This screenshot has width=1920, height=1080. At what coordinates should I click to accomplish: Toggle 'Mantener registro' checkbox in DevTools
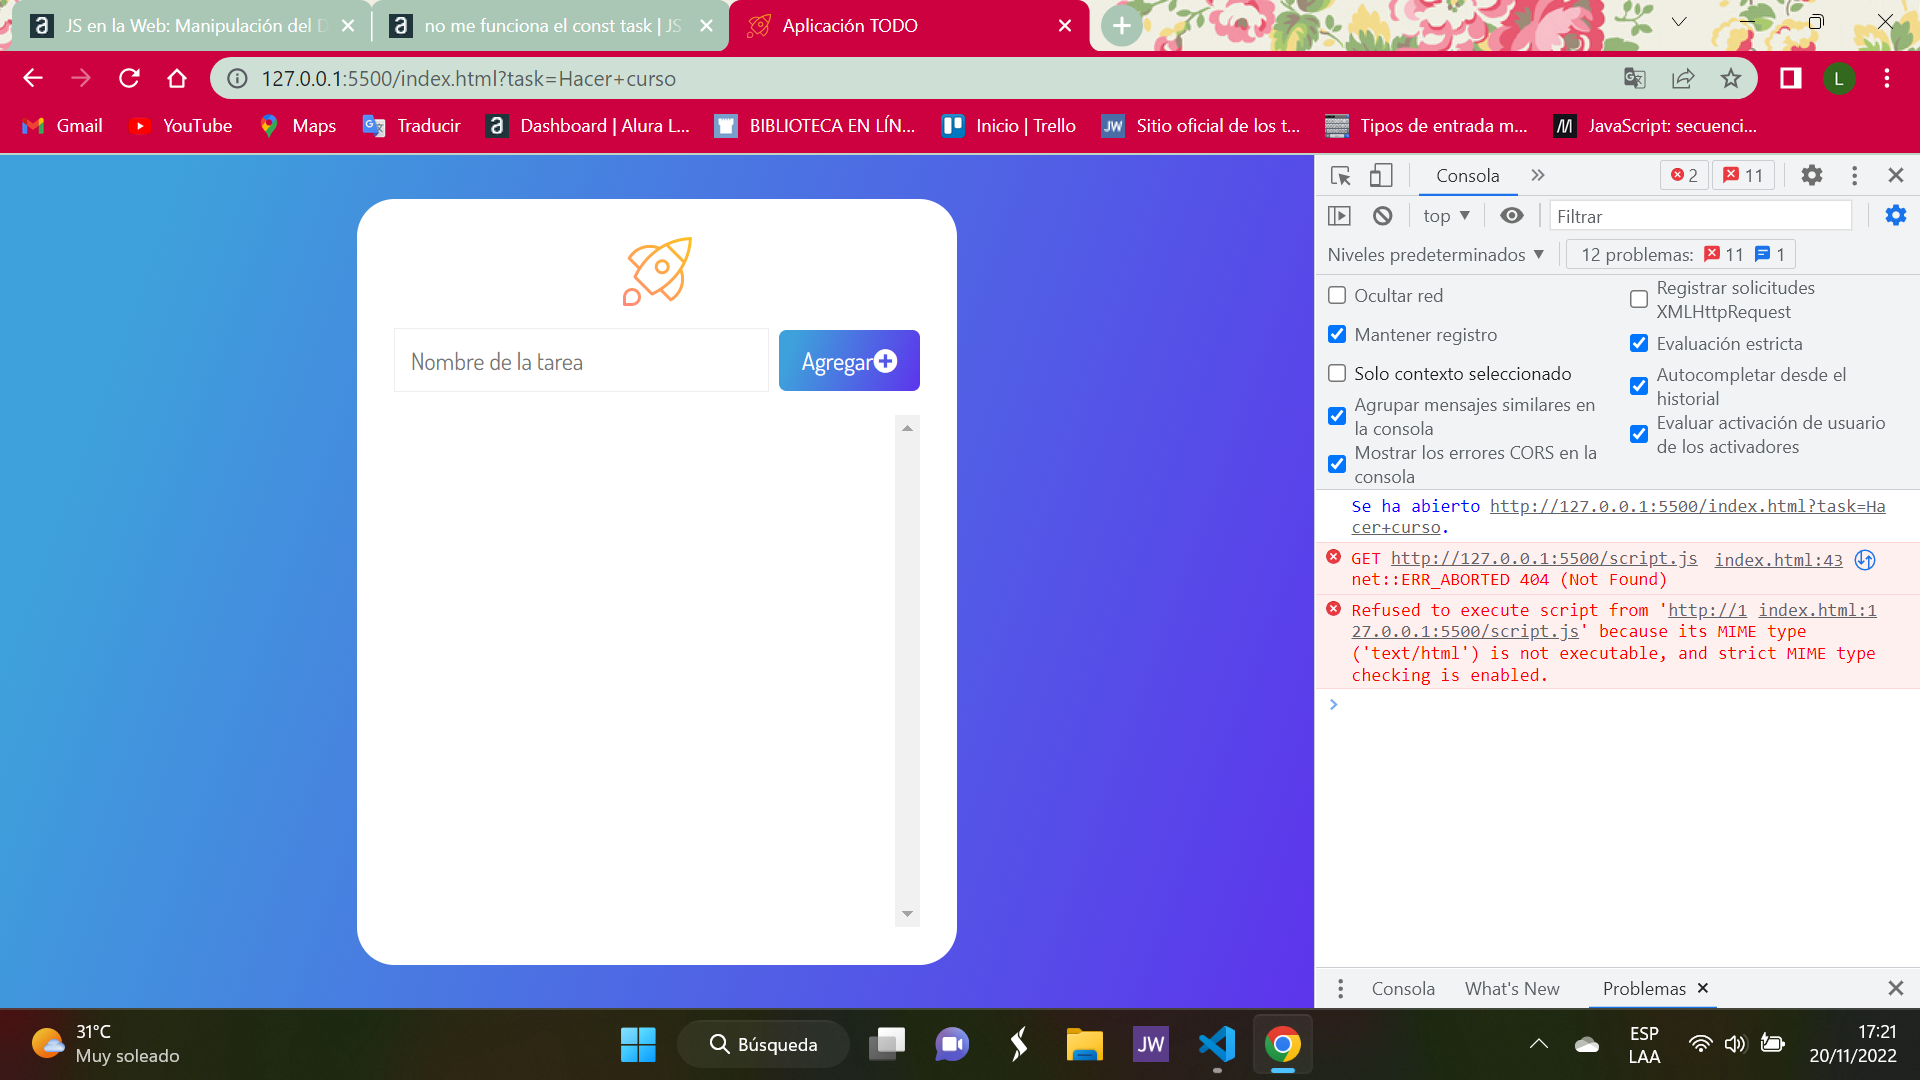[x=1337, y=334]
